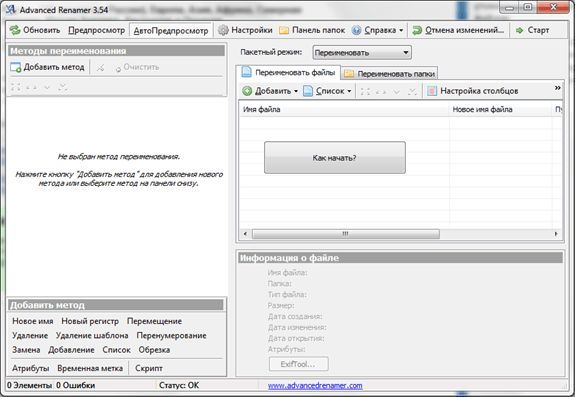Click the horizontal scrollbar thumb
This screenshot has height=397, width=575.
pos(345,234)
